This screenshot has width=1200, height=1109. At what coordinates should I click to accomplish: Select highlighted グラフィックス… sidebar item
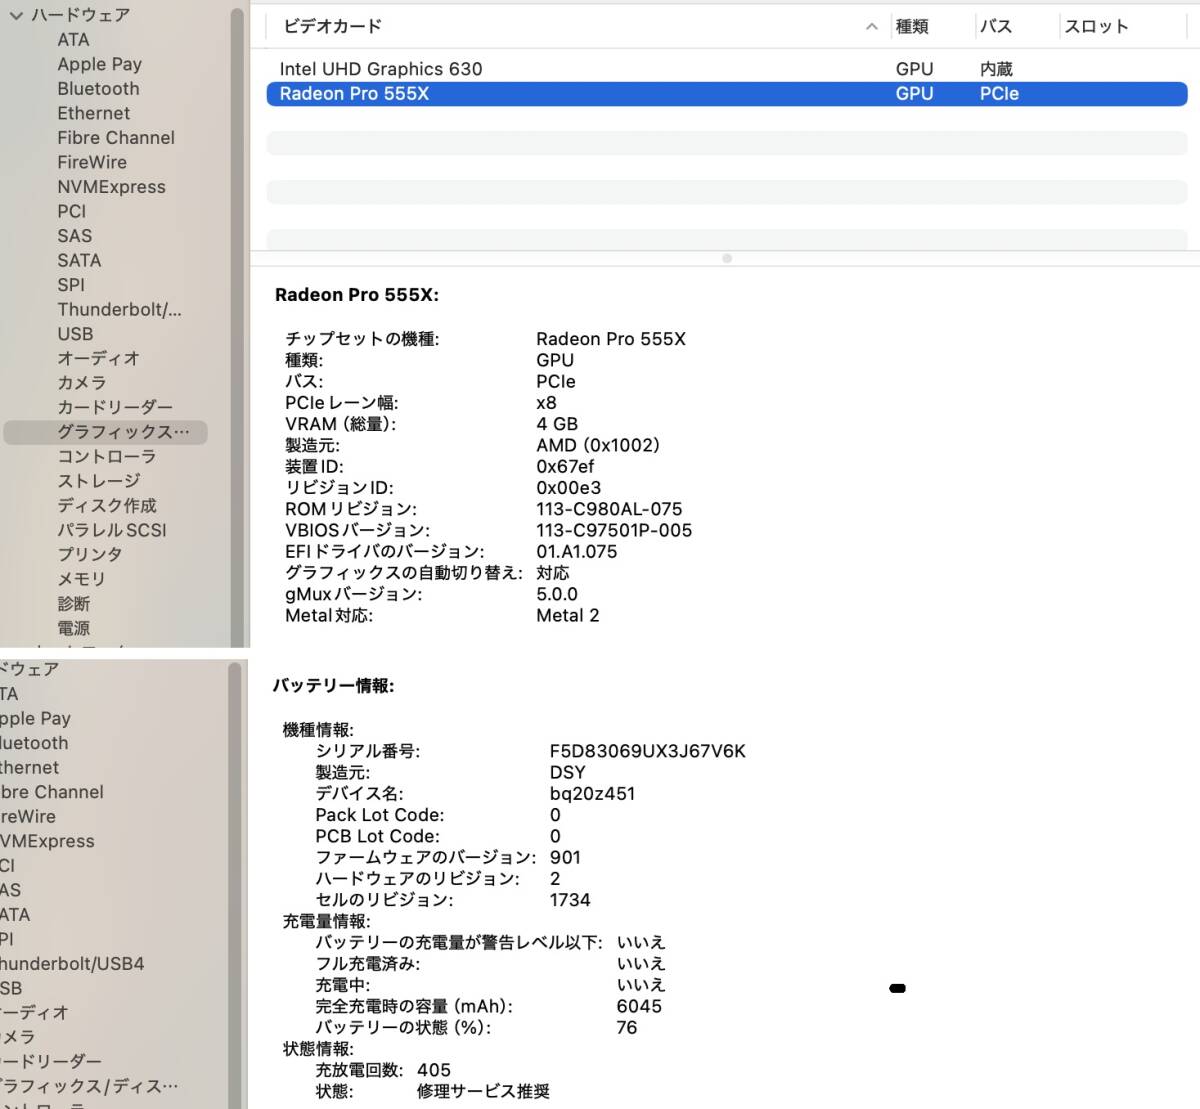click(x=105, y=432)
